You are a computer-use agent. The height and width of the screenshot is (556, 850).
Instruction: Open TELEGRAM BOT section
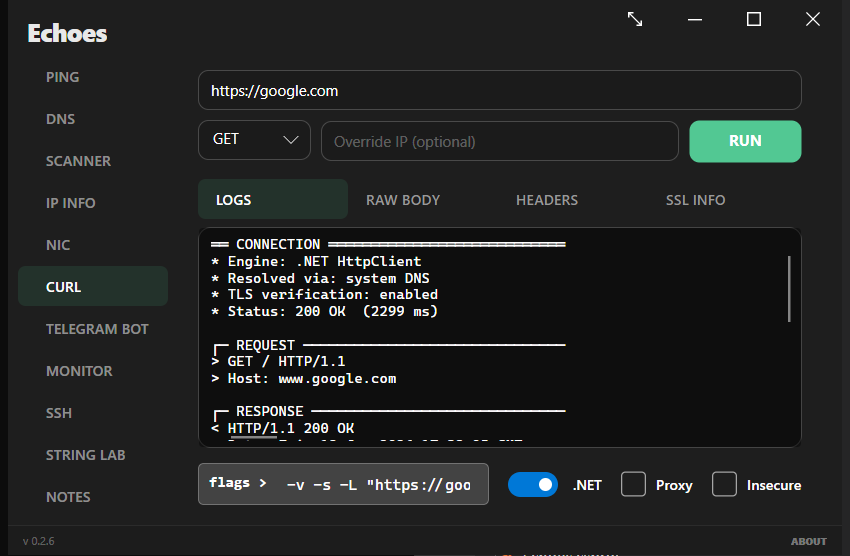coord(97,329)
